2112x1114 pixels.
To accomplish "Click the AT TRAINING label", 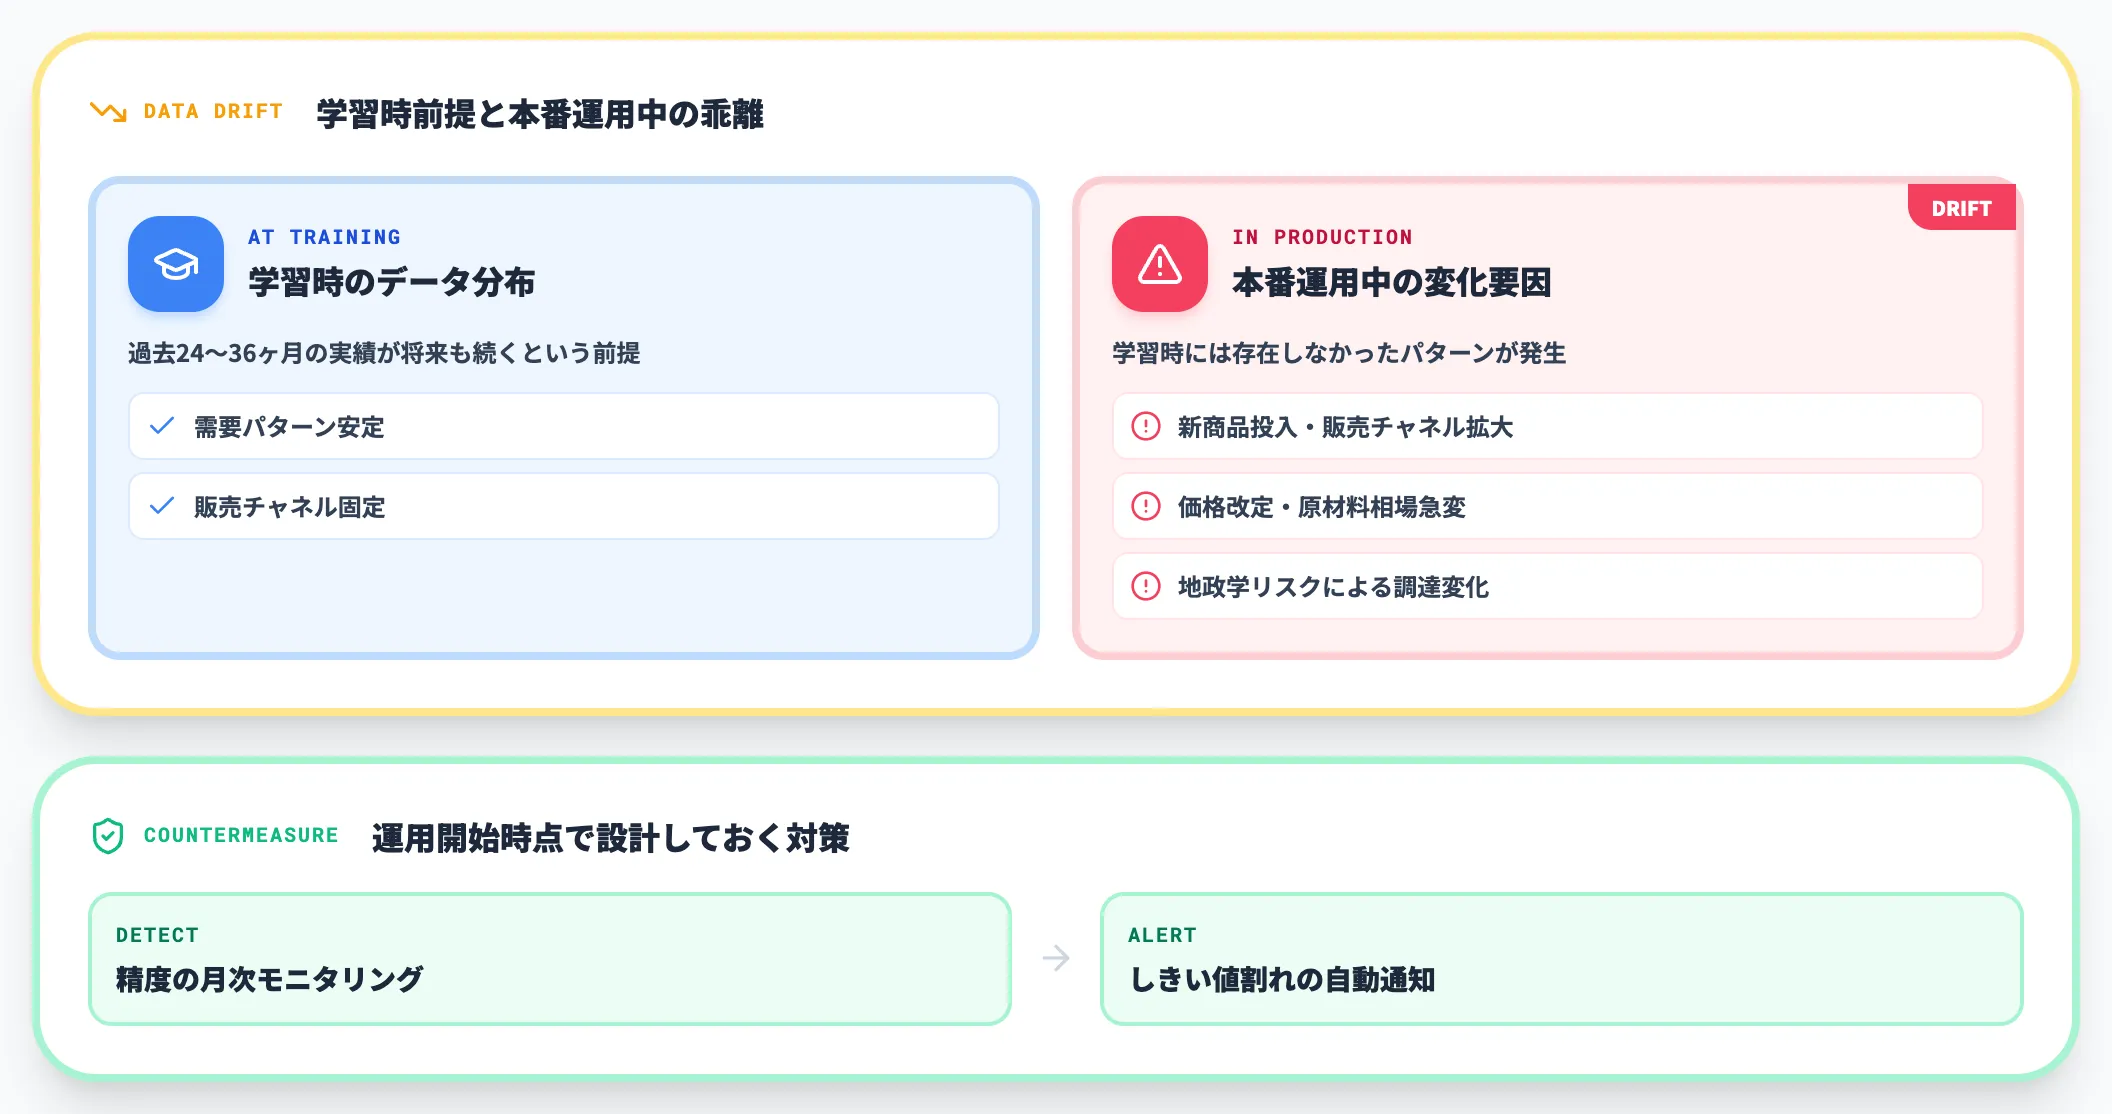I will 324,237.
